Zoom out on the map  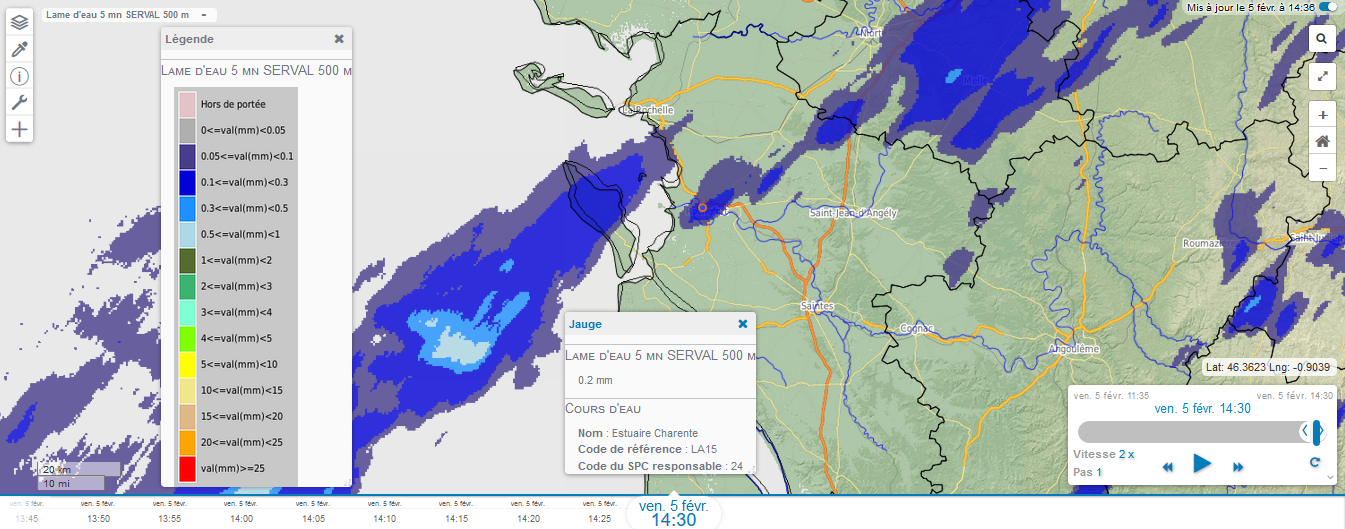pyautogui.click(x=1322, y=168)
